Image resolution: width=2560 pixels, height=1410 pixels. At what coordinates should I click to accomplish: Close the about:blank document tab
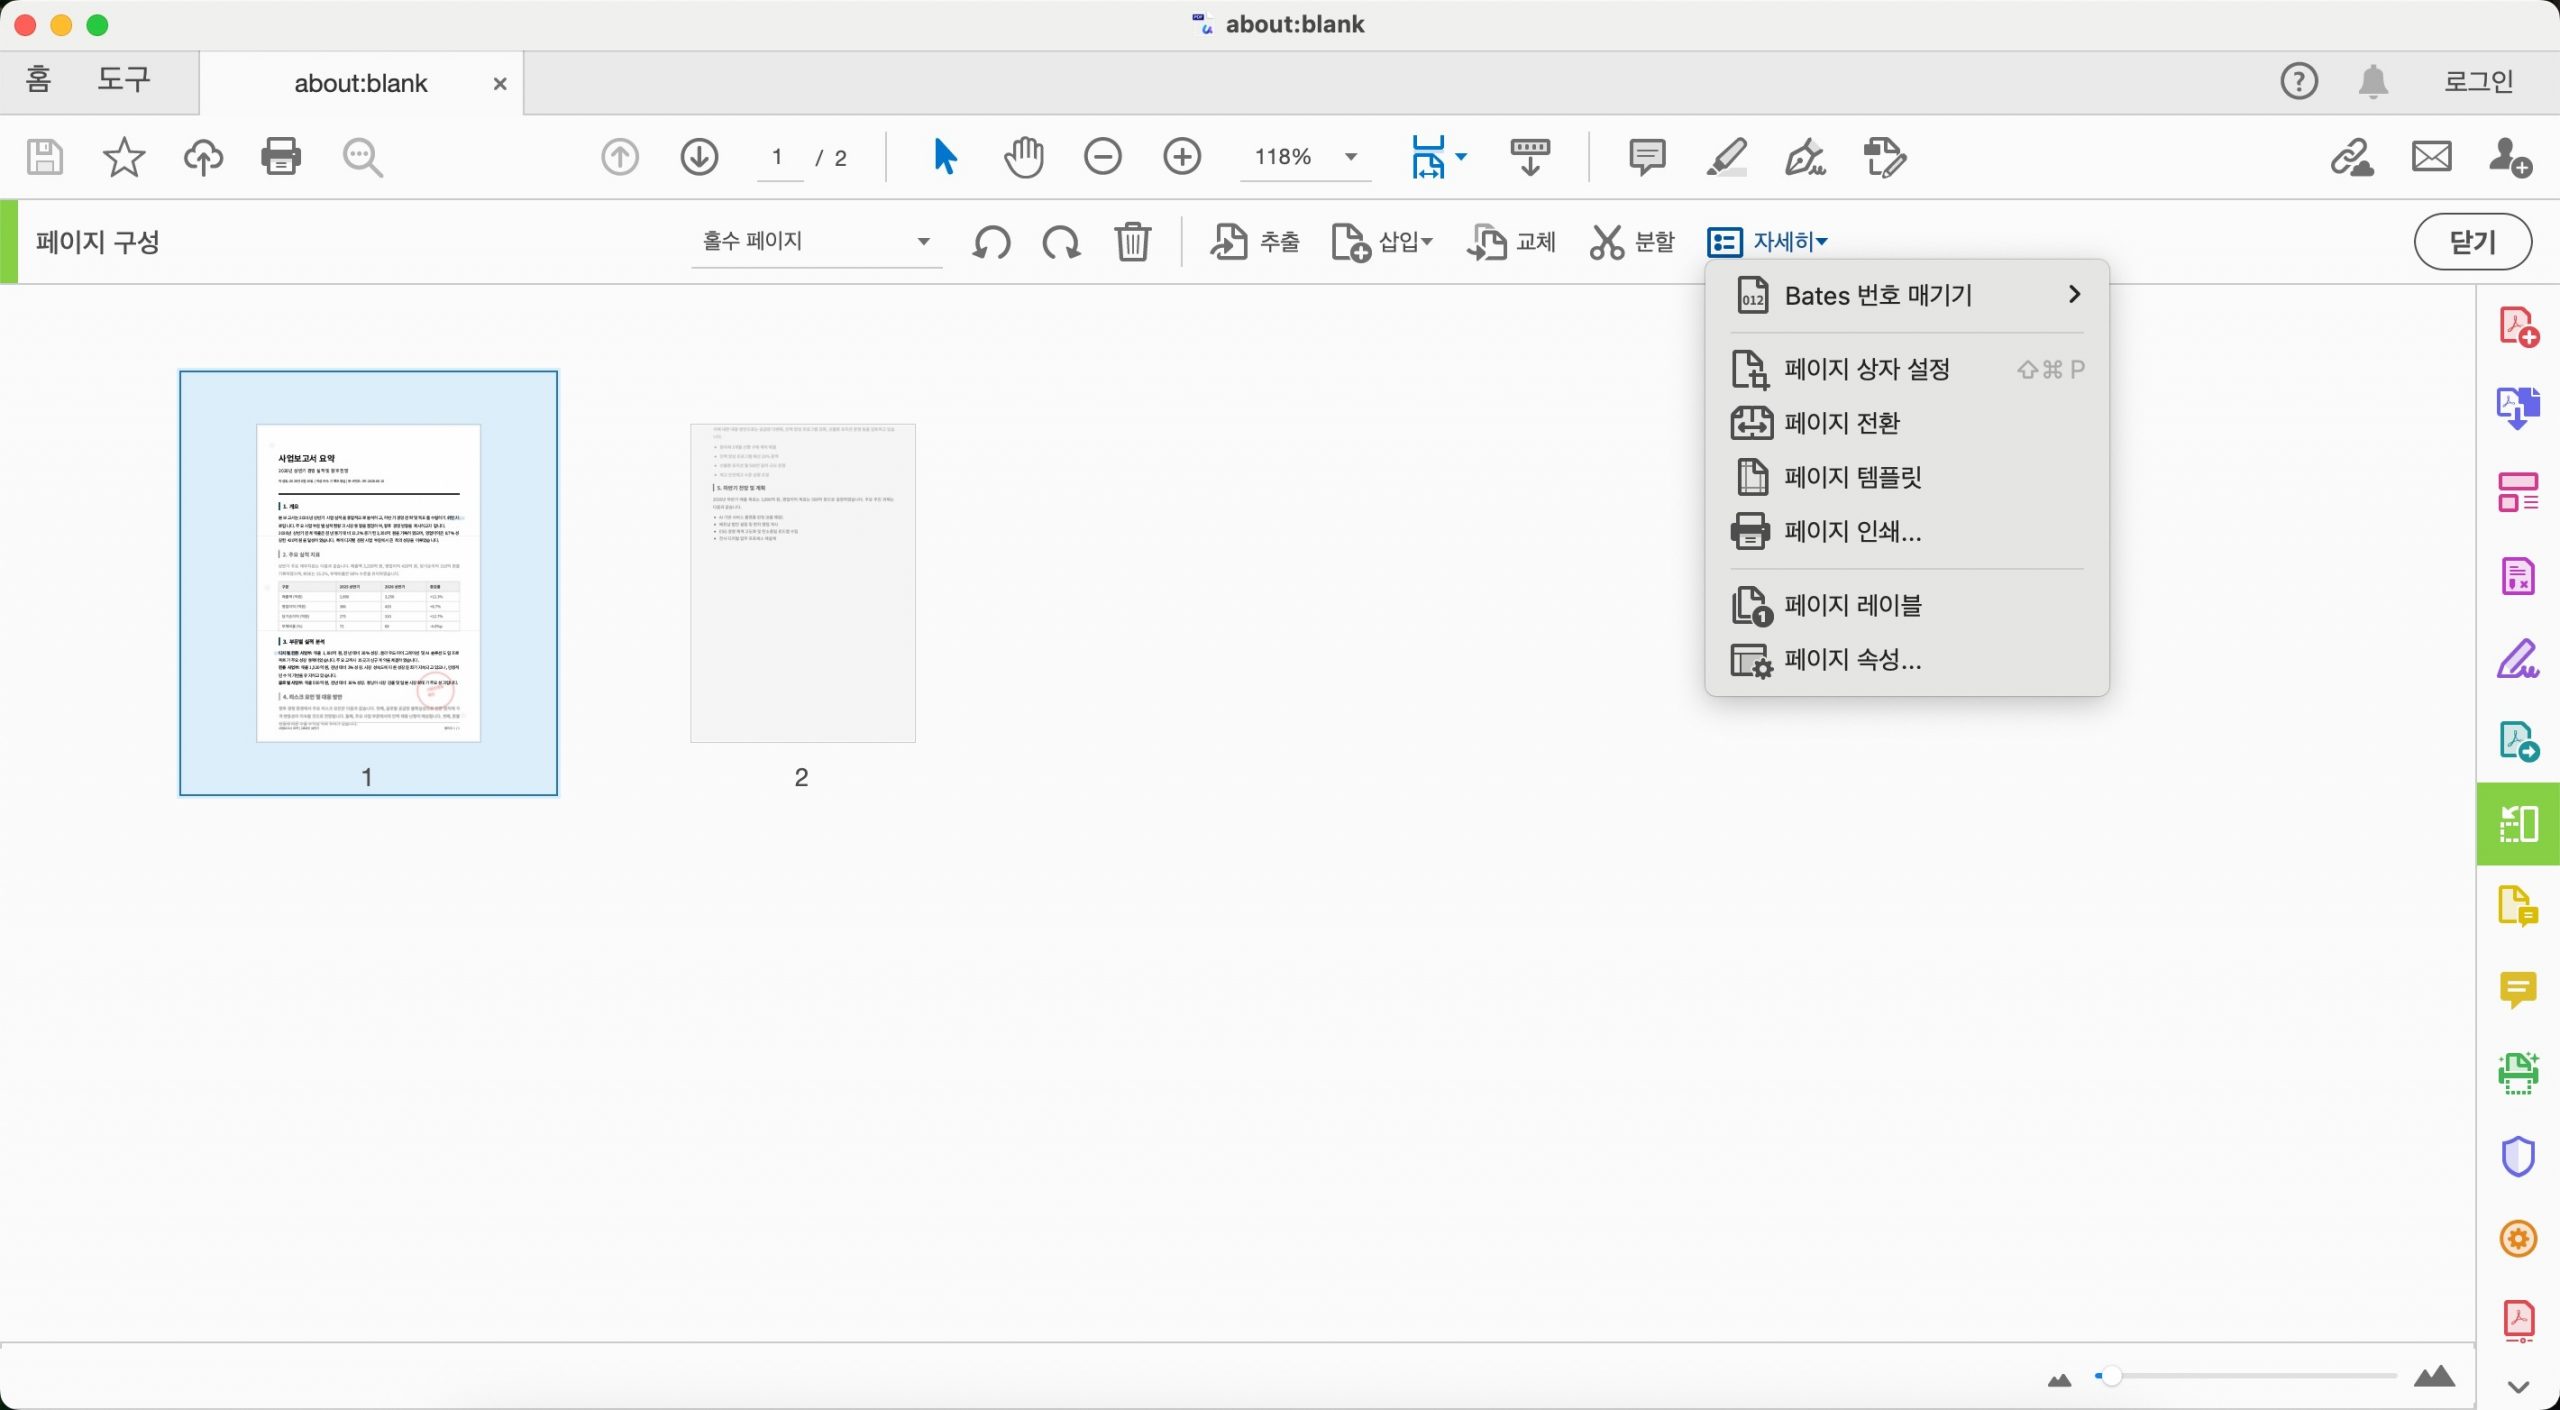coord(500,84)
